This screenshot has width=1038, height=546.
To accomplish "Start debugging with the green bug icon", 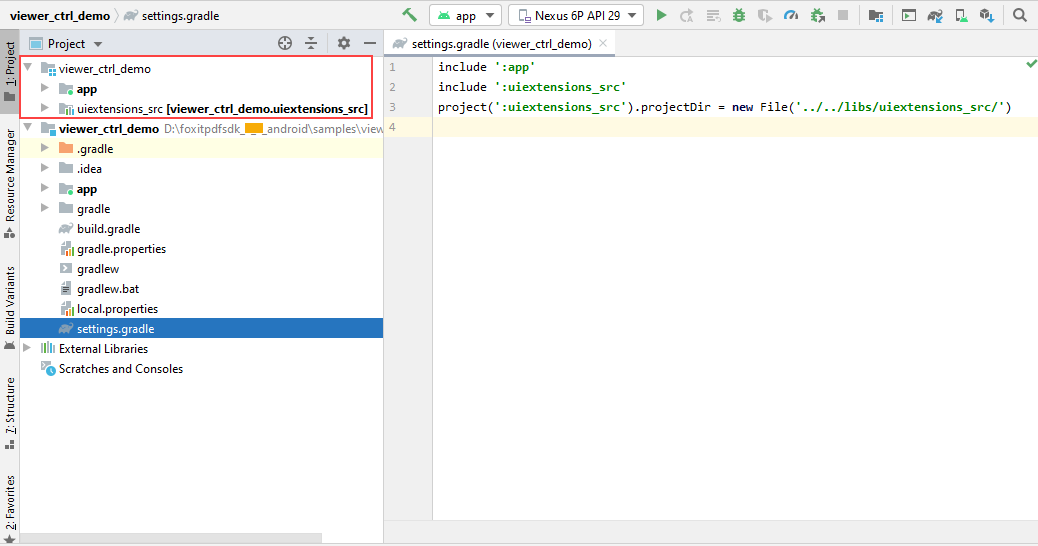I will pyautogui.click(x=738, y=15).
